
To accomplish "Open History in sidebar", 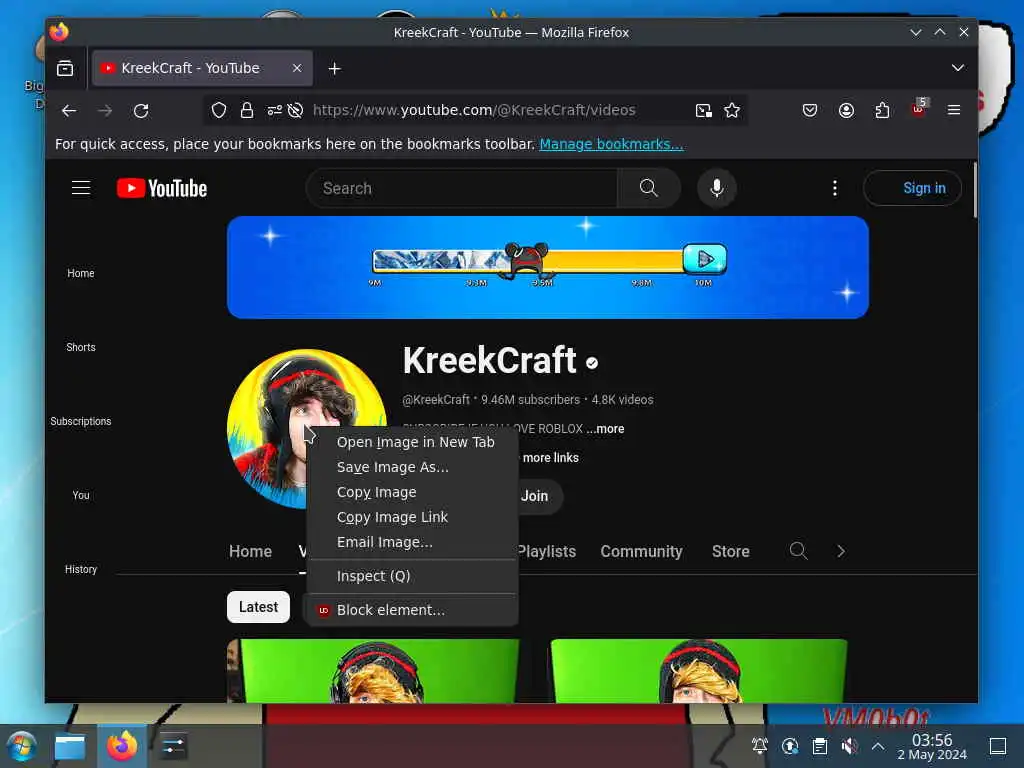I will [81, 569].
